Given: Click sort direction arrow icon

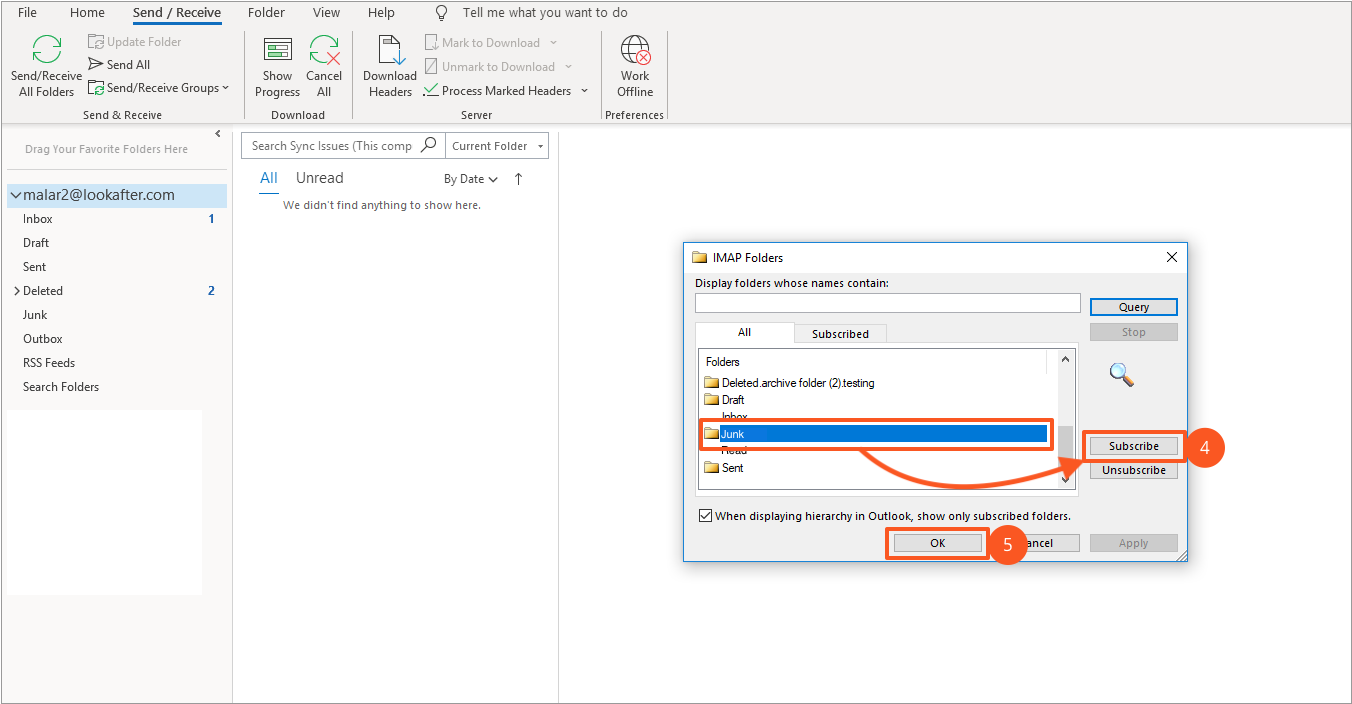Looking at the screenshot, I should 518,179.
